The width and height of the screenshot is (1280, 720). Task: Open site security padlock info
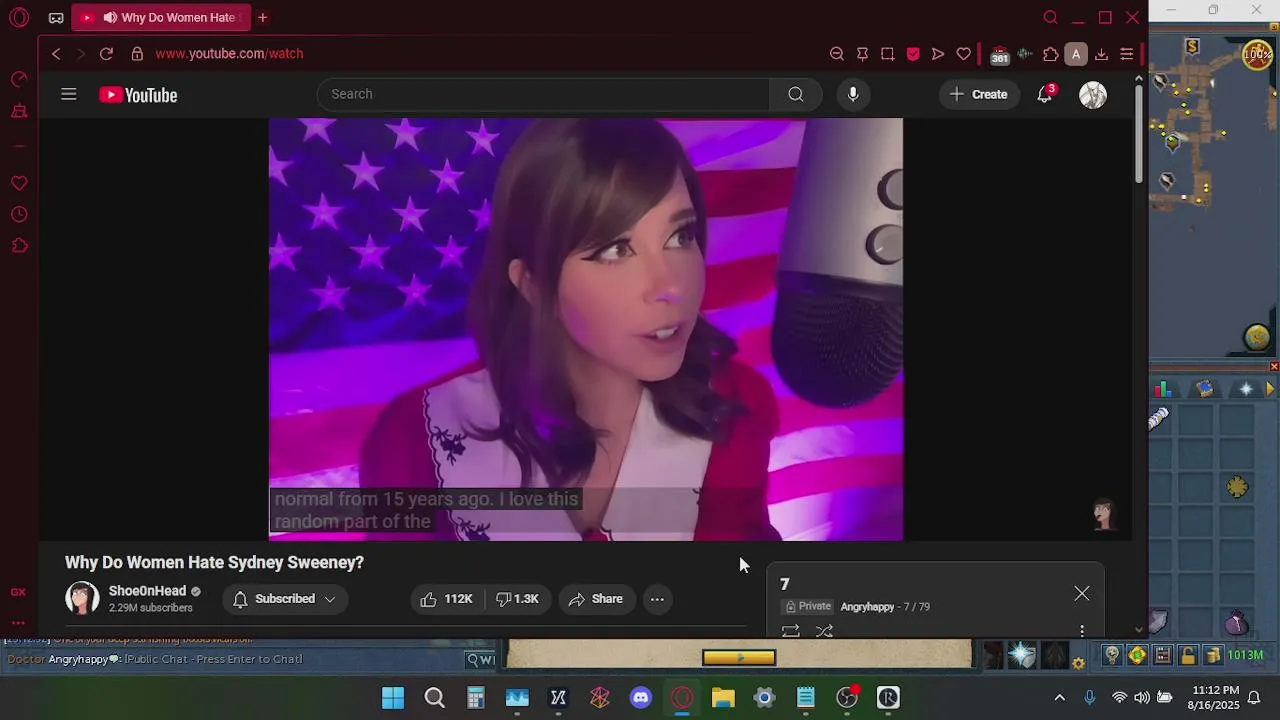click(137, 54)
